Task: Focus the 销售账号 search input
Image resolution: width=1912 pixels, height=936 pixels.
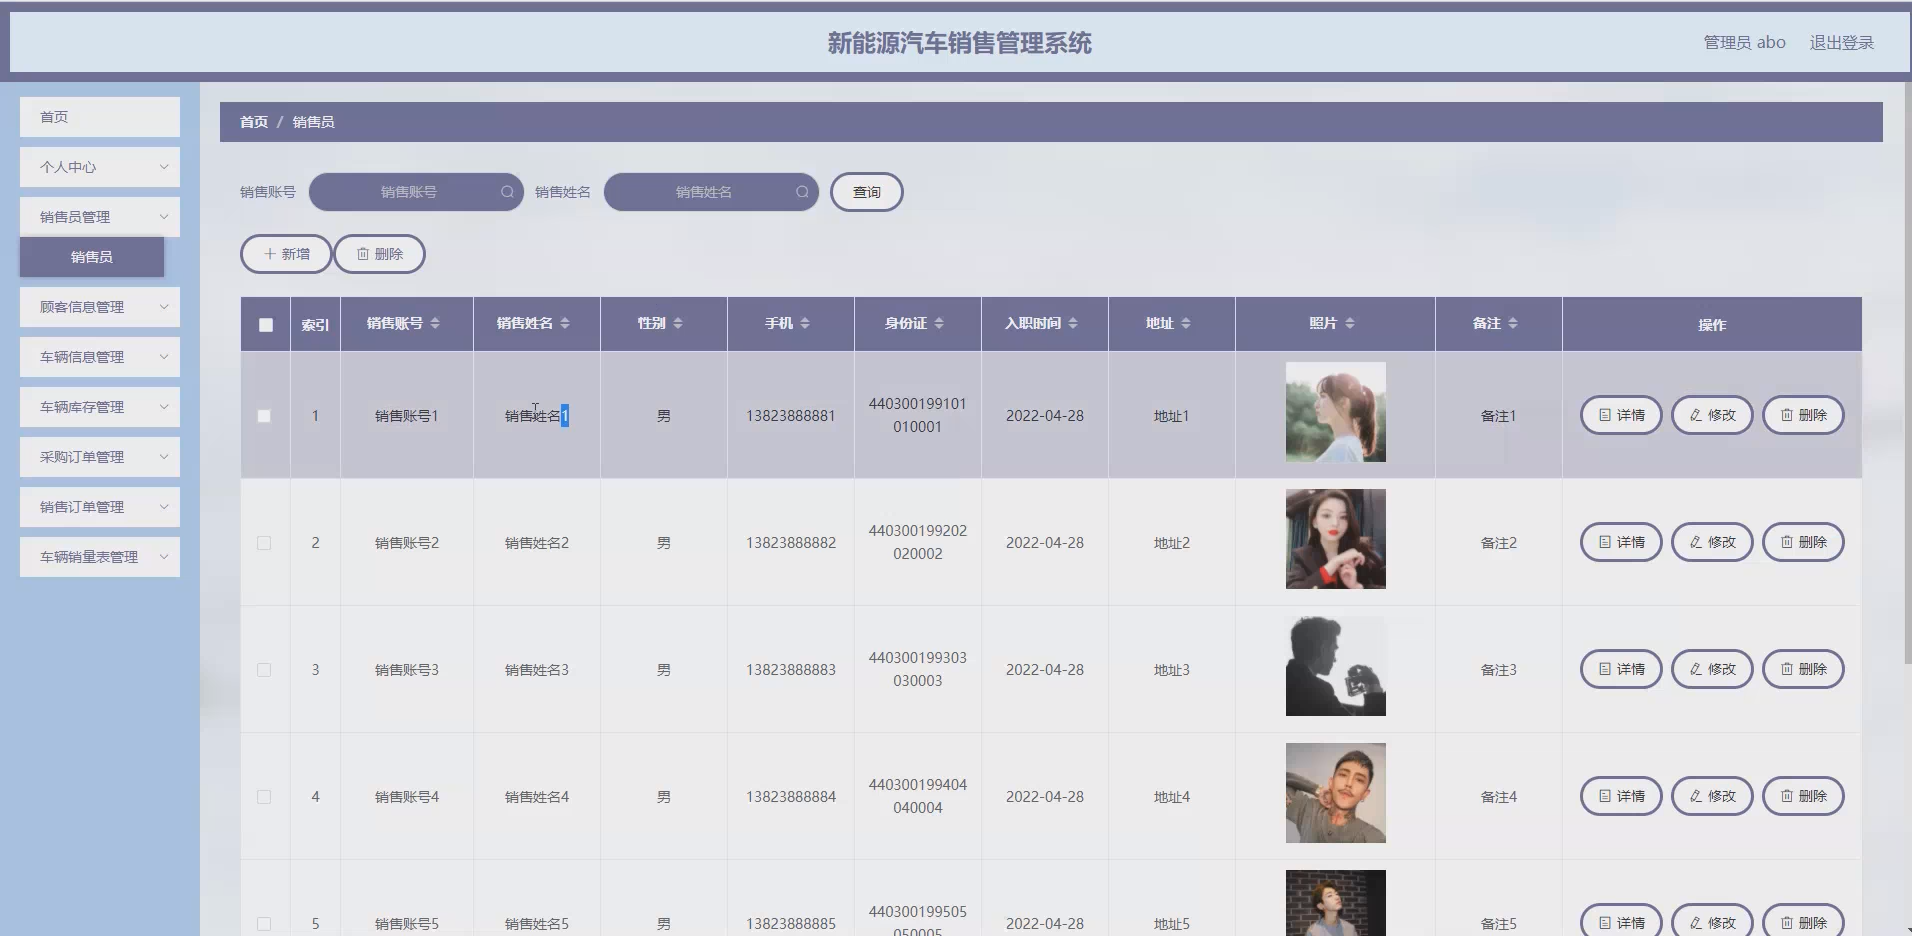Action: tap(416, 192)
